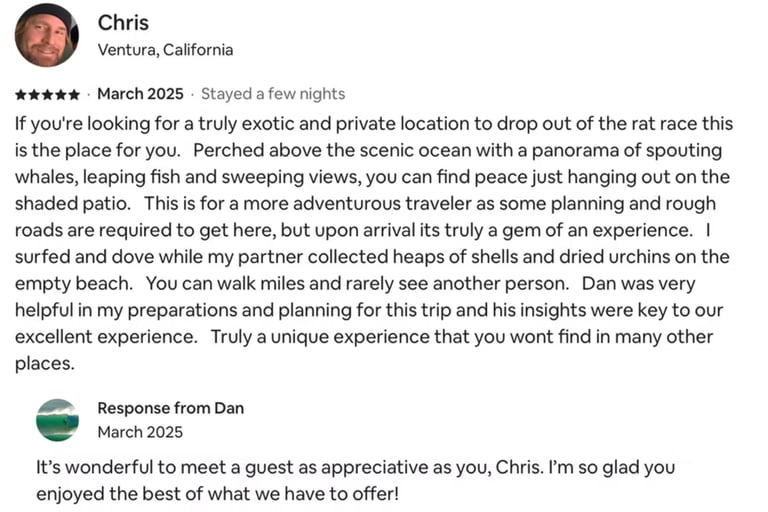Click the fifth and last rating star

pyautogui.click(x=73, y=94)
